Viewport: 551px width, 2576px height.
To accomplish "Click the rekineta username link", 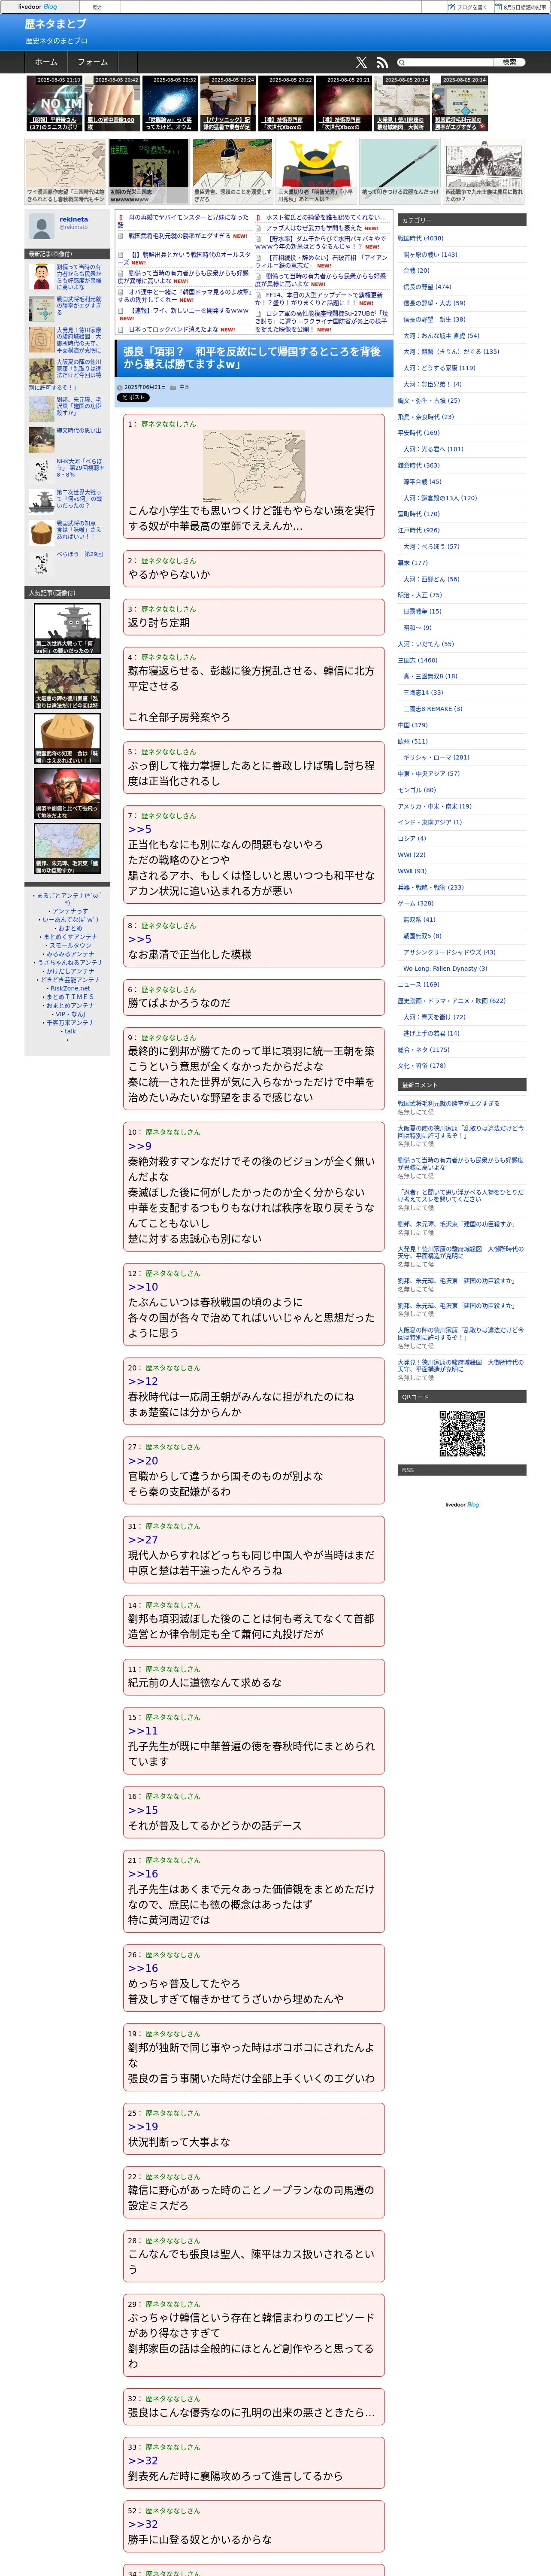I will coord(73,219).
